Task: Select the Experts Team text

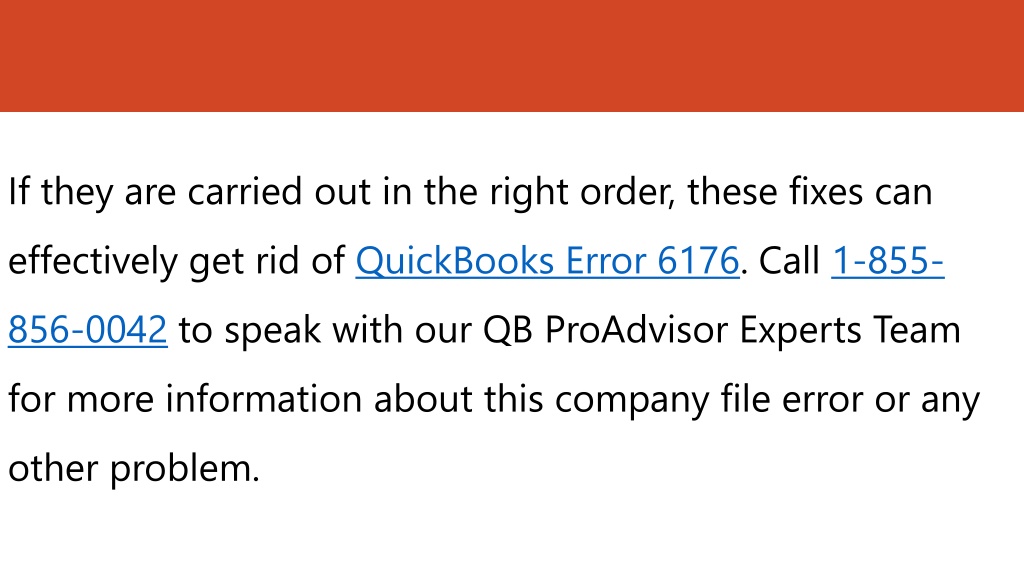Action: 850,330
